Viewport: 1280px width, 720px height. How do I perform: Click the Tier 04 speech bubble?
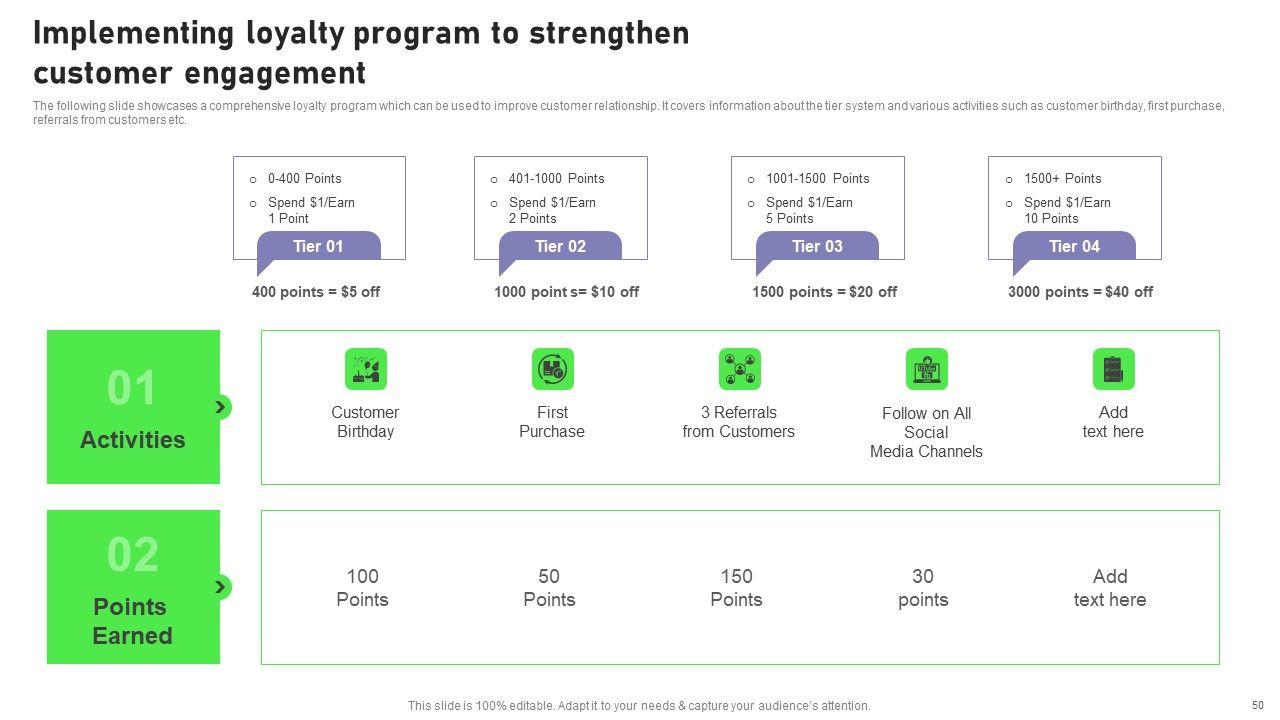coord(1074,247)
